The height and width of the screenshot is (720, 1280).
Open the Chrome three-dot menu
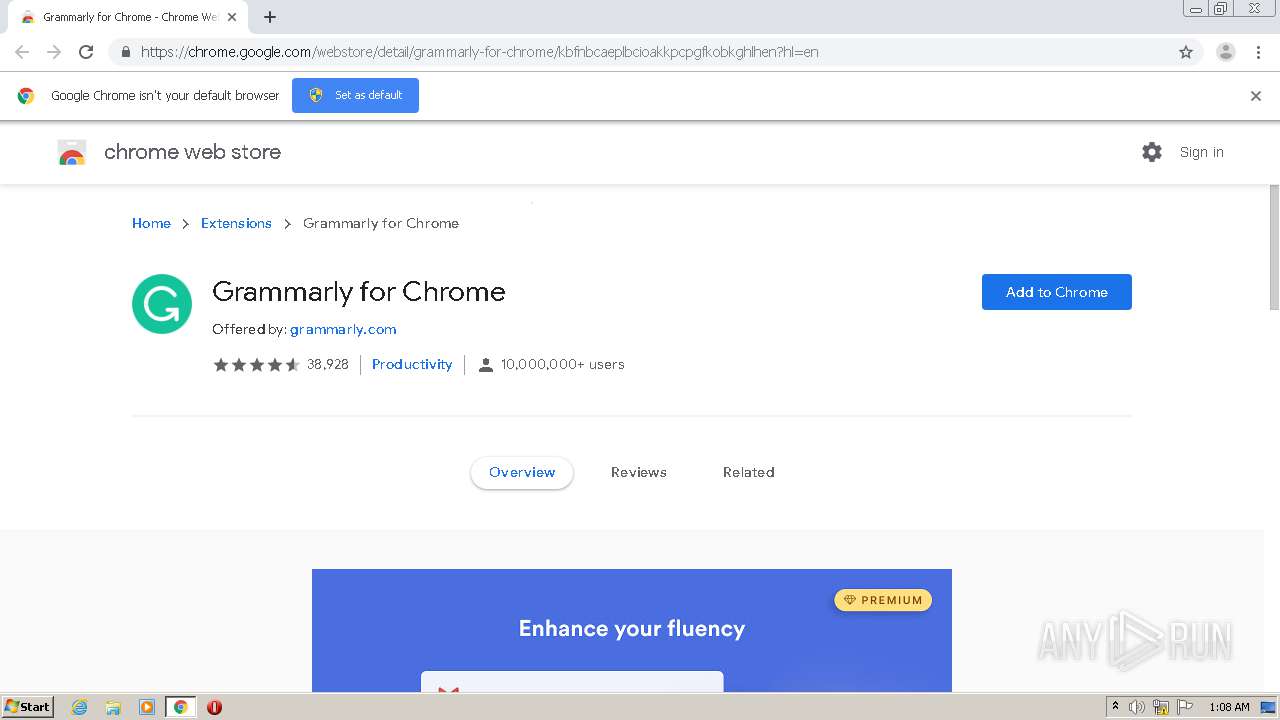coord(1258,52)
